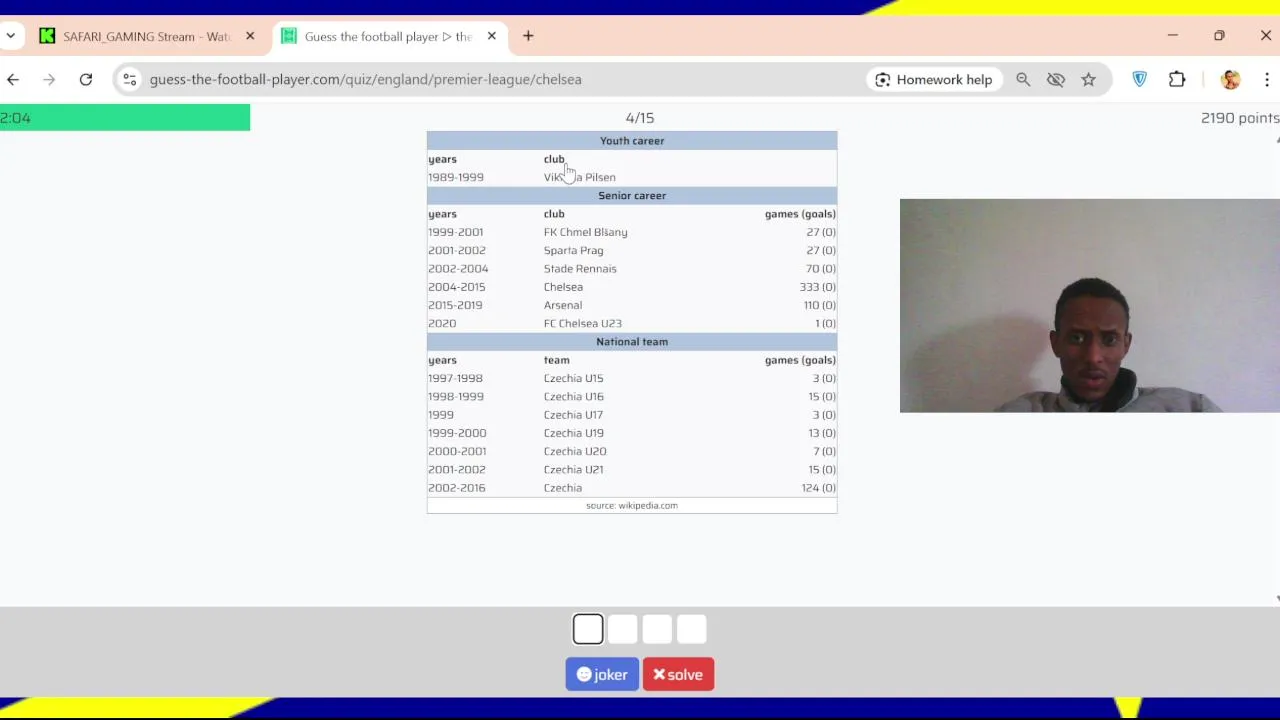Click the 2190 points score
1280x720 pixels.
1240,118
